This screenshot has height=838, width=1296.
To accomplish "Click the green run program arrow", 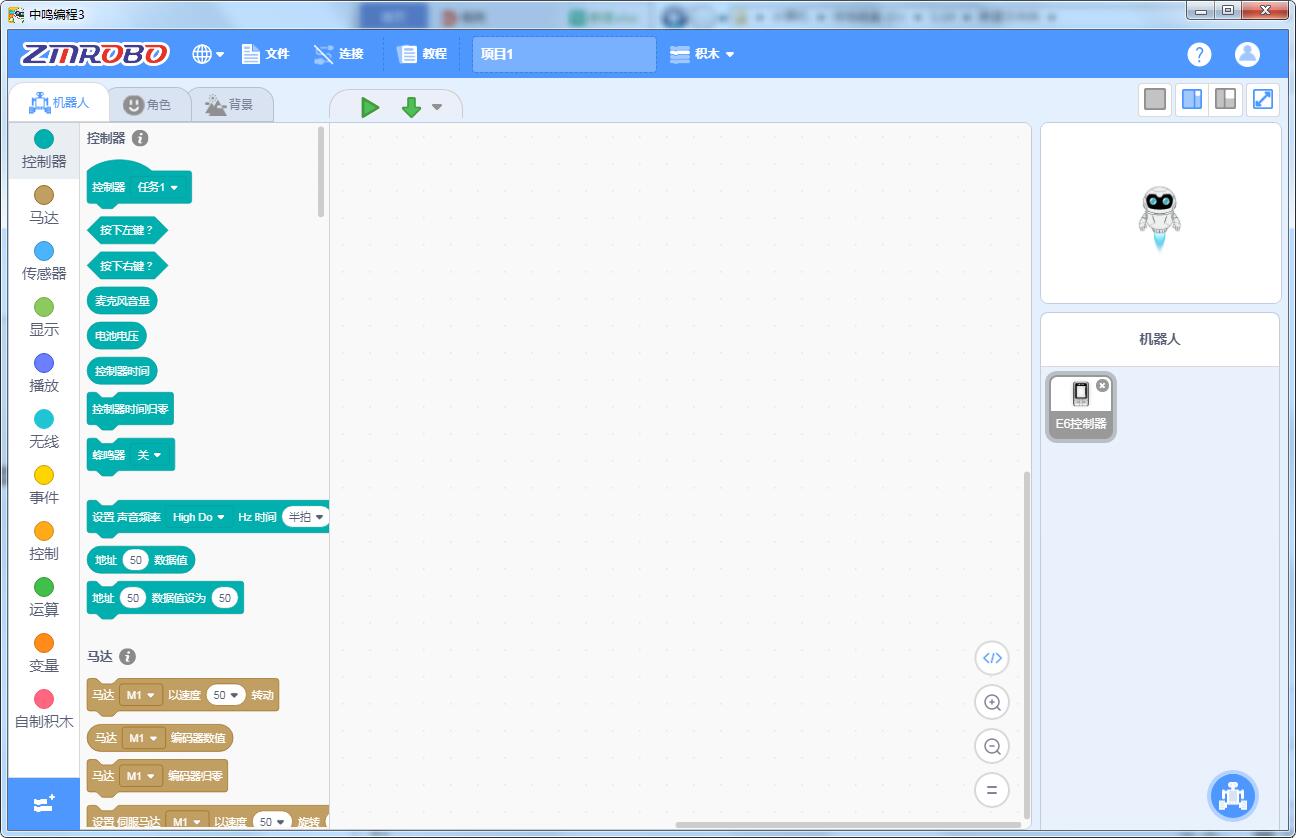I will pyautogui.click(x=370, y=107).
